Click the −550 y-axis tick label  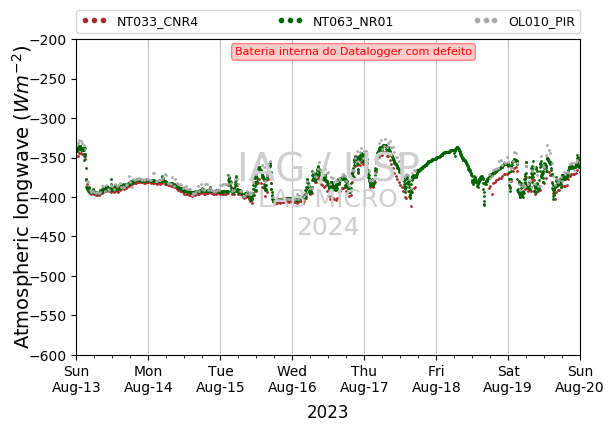pyautogui.click(x=48, y=316)
